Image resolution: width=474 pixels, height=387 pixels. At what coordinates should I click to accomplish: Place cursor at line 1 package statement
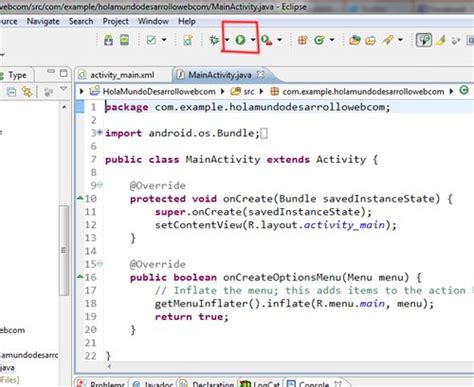click(x=247, y=107)
